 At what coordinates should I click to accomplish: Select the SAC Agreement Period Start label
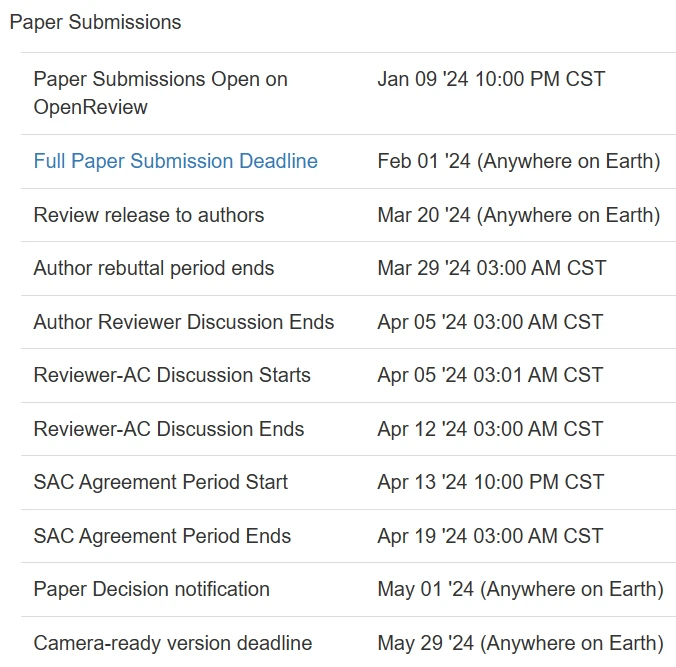160,482
